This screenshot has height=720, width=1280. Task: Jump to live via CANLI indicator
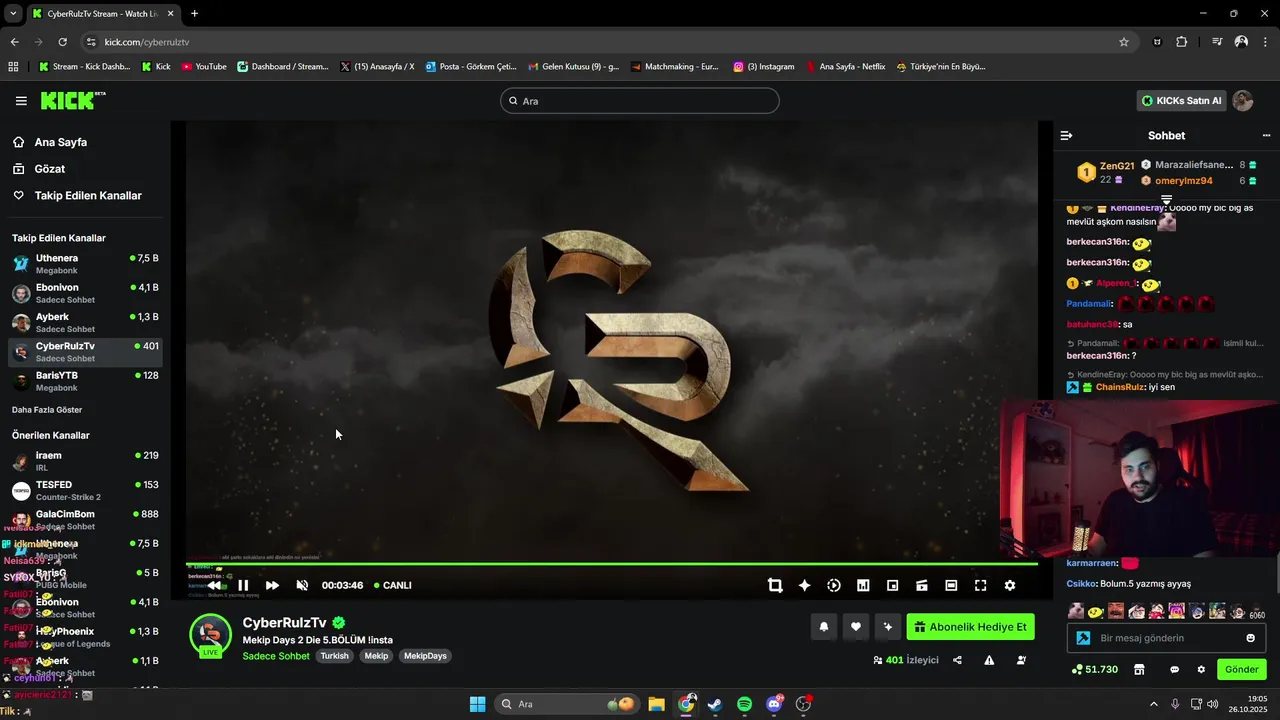pos(392,586)
